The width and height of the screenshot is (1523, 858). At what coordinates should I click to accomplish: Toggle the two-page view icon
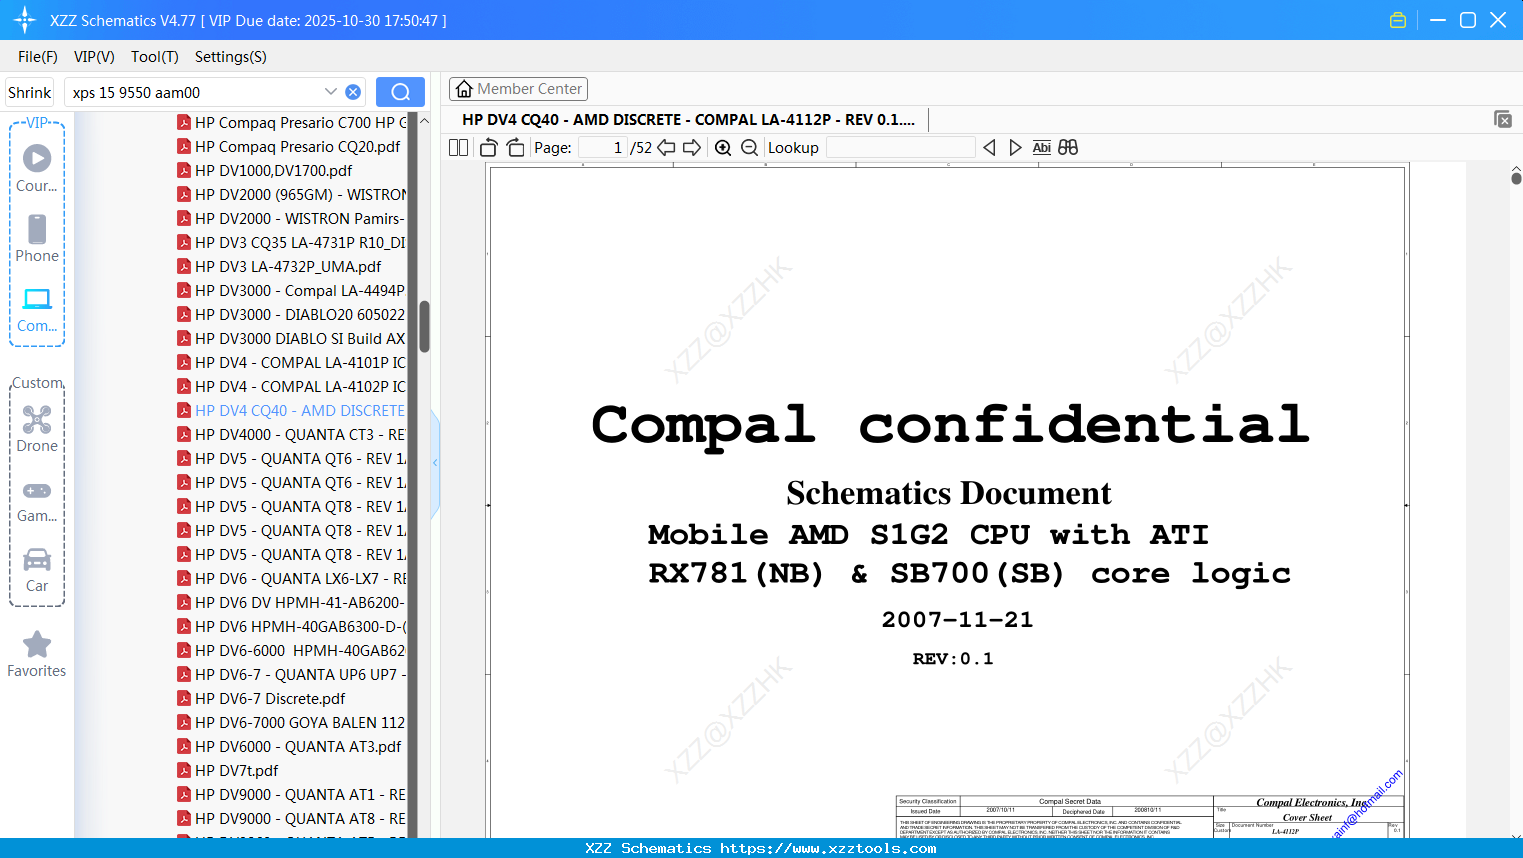(458, 148)
